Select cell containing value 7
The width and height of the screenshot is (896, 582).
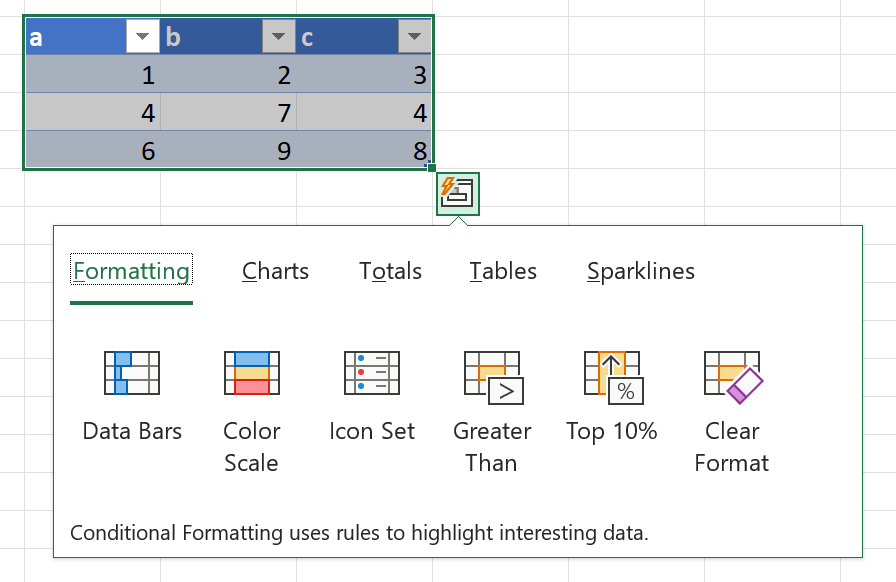pyautogui.click(x=228, y=113)
